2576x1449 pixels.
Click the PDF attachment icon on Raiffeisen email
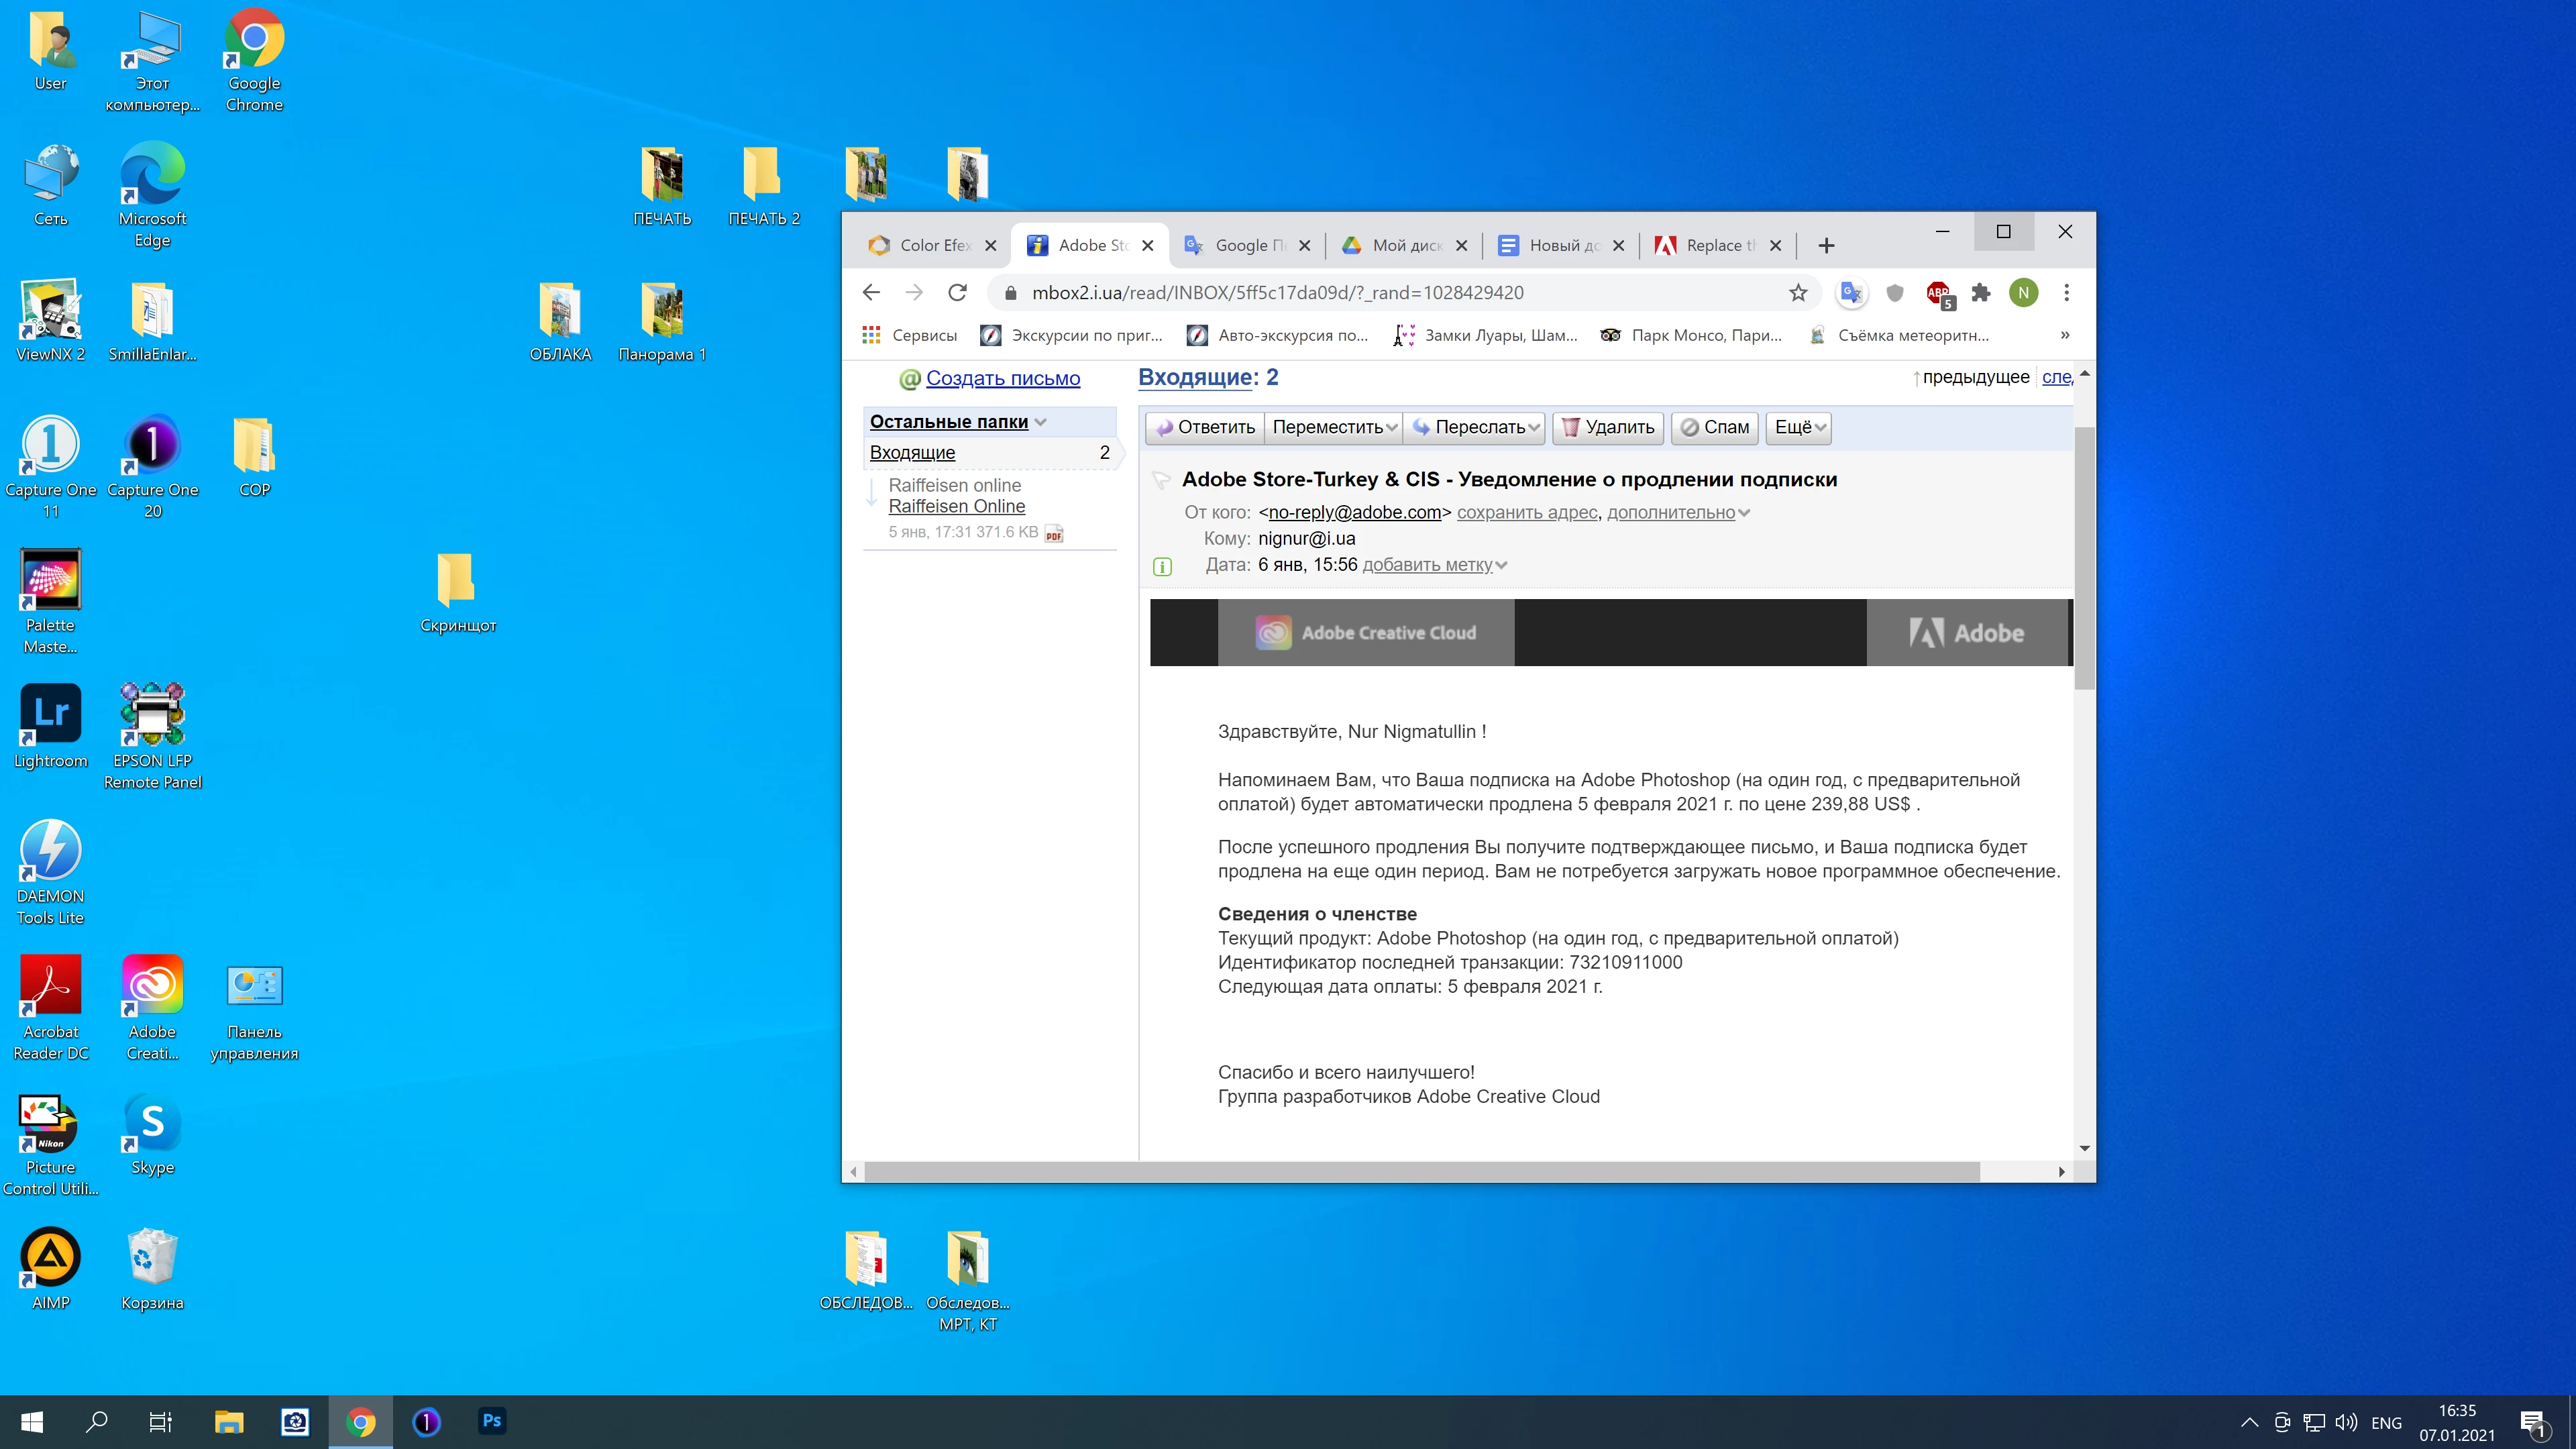coord(1053,533)
